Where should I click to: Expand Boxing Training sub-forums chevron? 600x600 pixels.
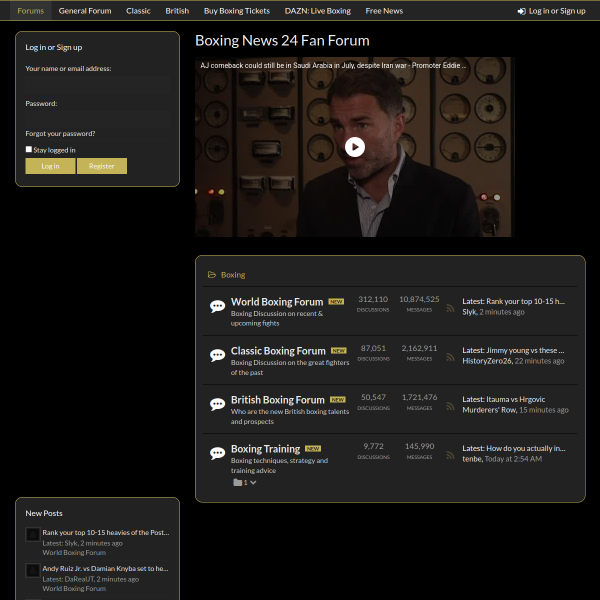coord(253,483)
